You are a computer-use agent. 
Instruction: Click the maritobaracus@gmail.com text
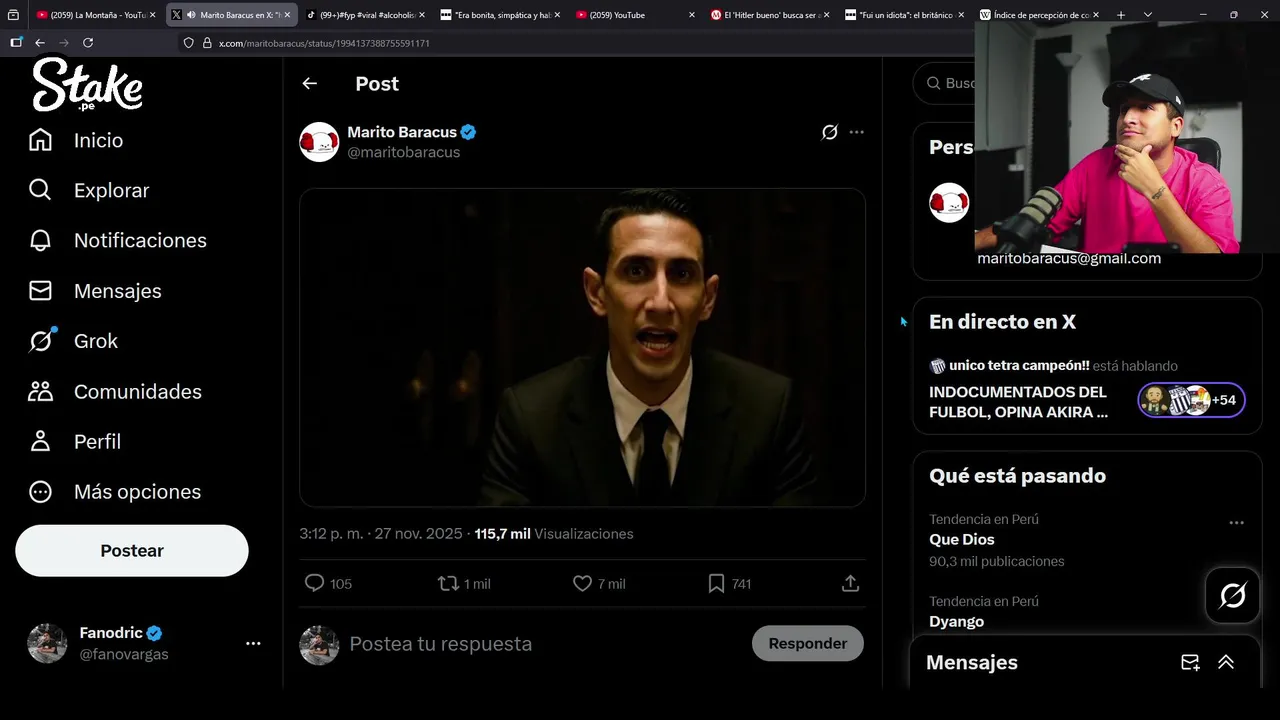coord(1069,258)
